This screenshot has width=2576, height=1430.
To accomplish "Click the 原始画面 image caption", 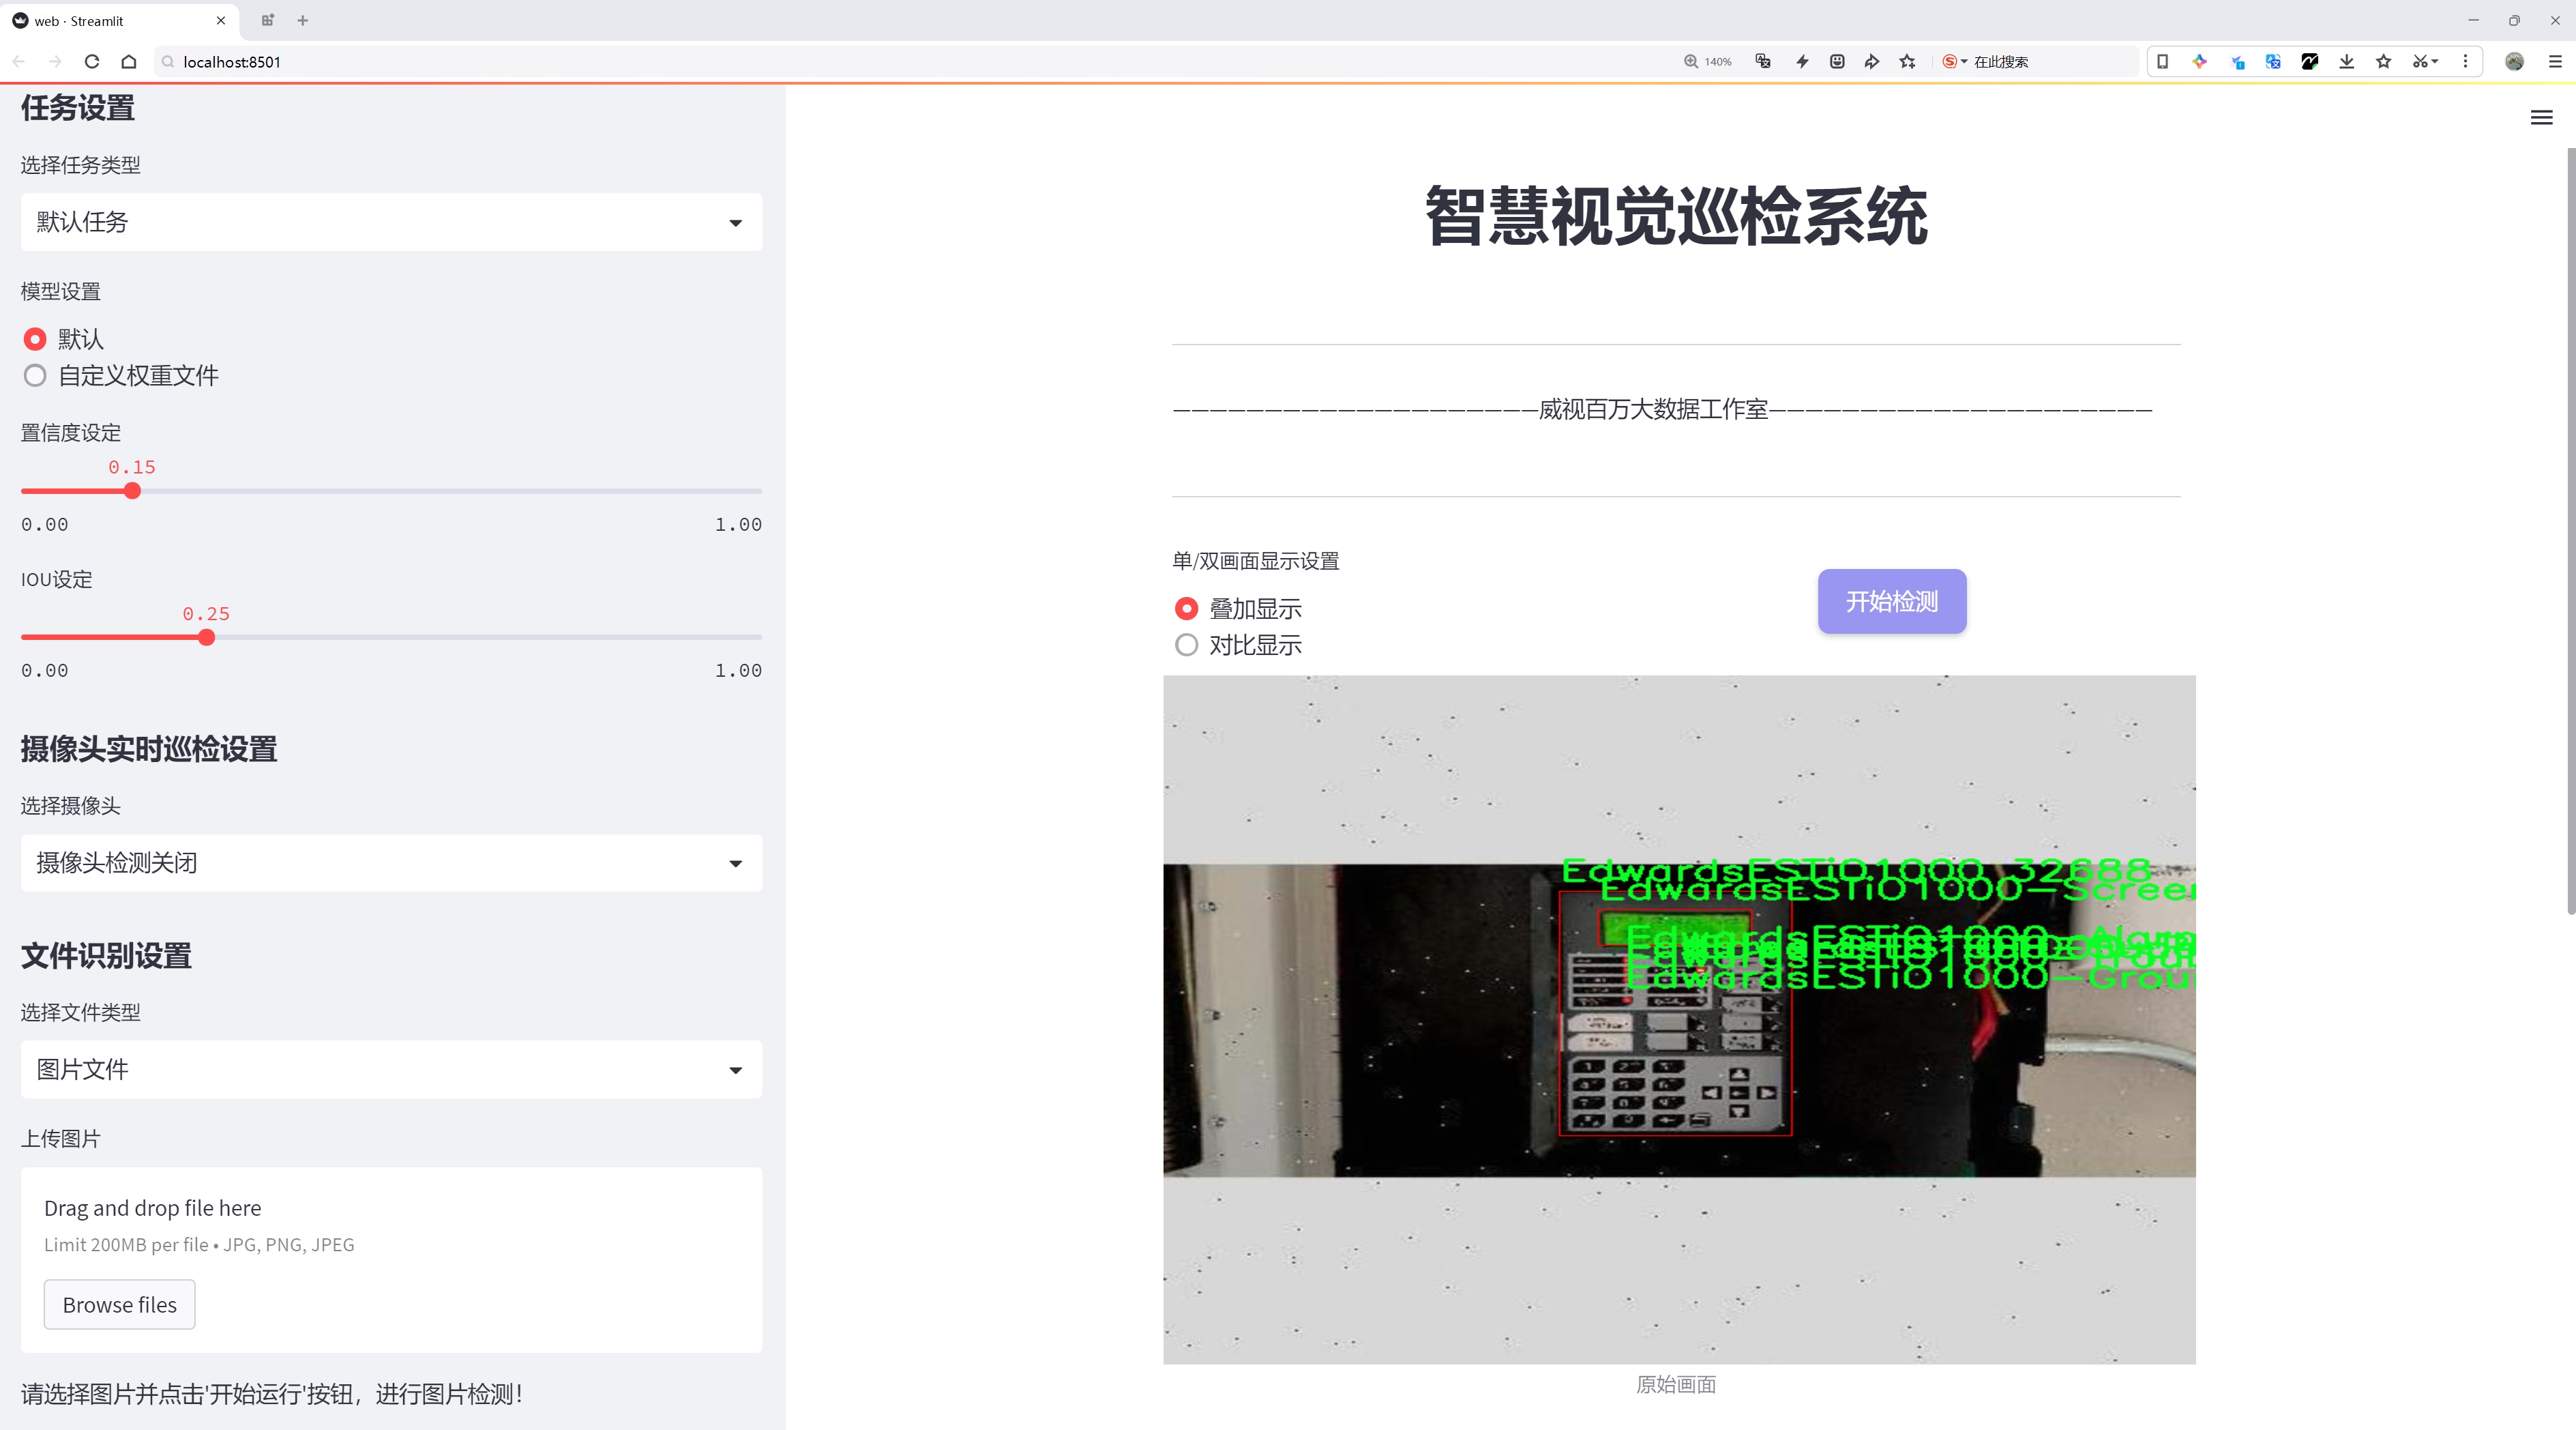I will click(x=1676, y=1385).
